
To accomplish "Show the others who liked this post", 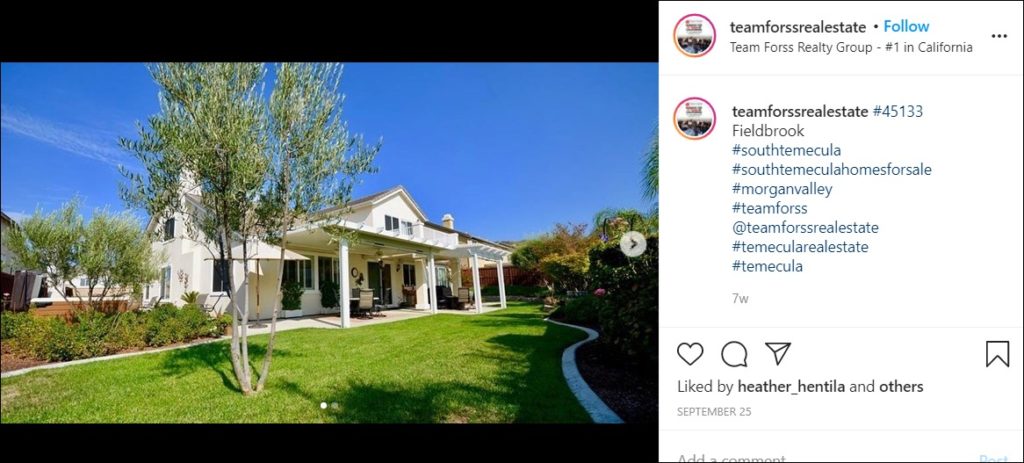I will [901, 387].
